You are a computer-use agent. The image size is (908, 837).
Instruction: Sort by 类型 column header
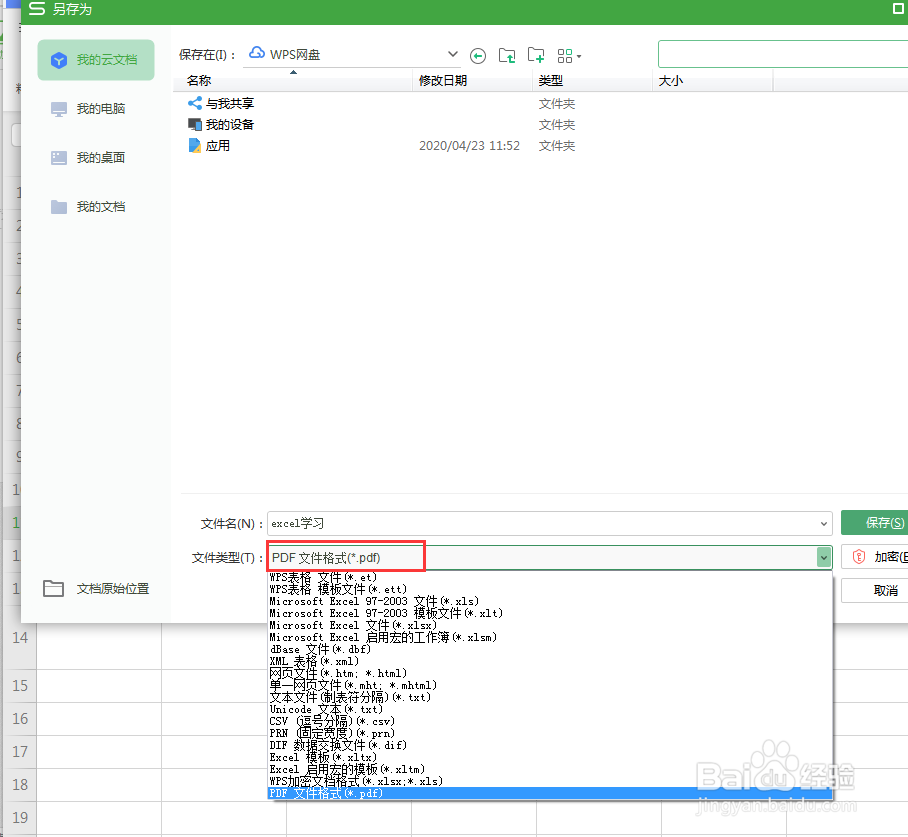pyautogui.click(x=592, y=81)
